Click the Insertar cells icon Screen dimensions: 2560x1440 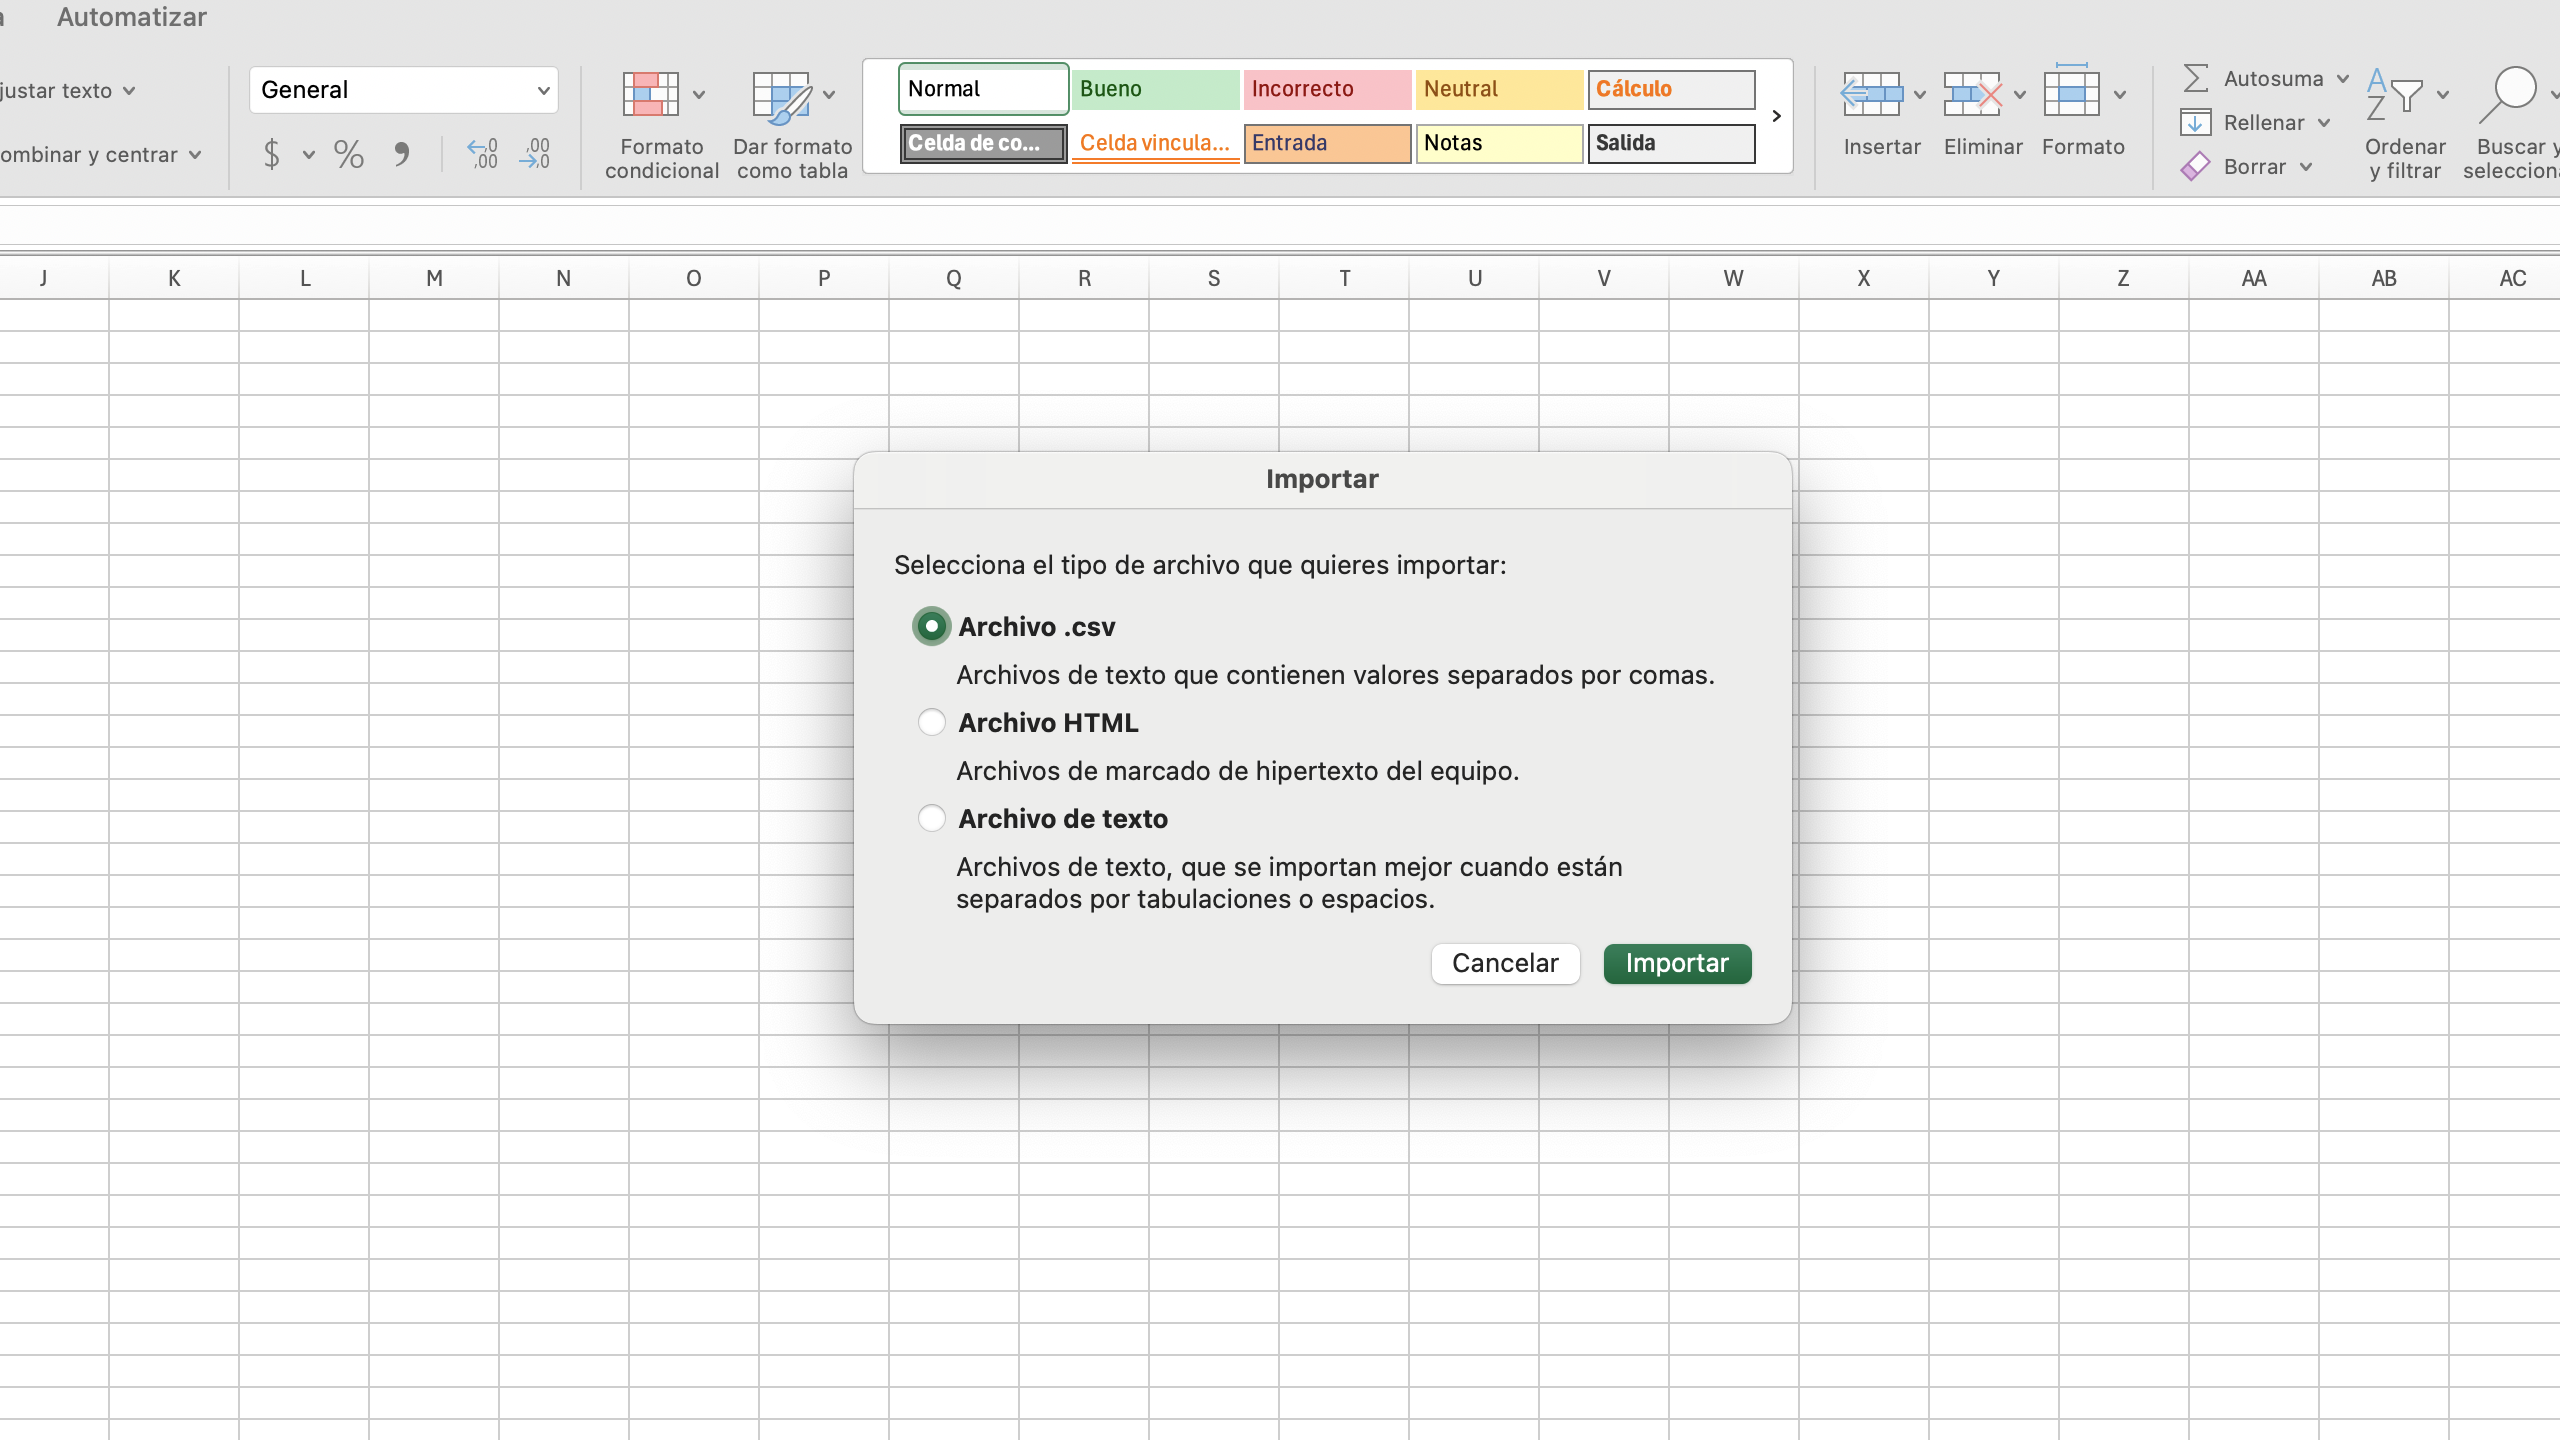pyautogui.click(x=1871, y=95)
